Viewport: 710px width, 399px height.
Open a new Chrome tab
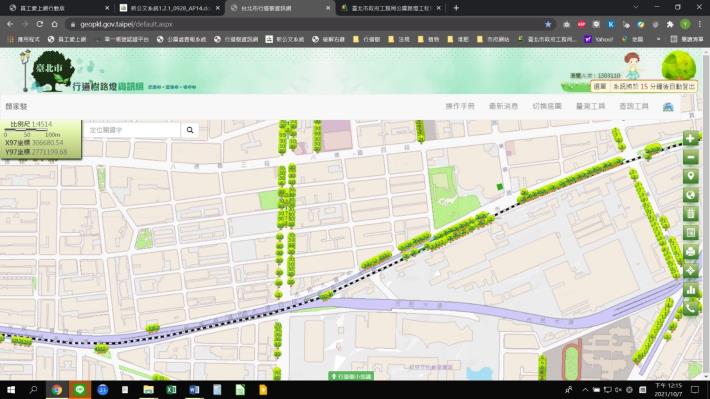[456, 8]
